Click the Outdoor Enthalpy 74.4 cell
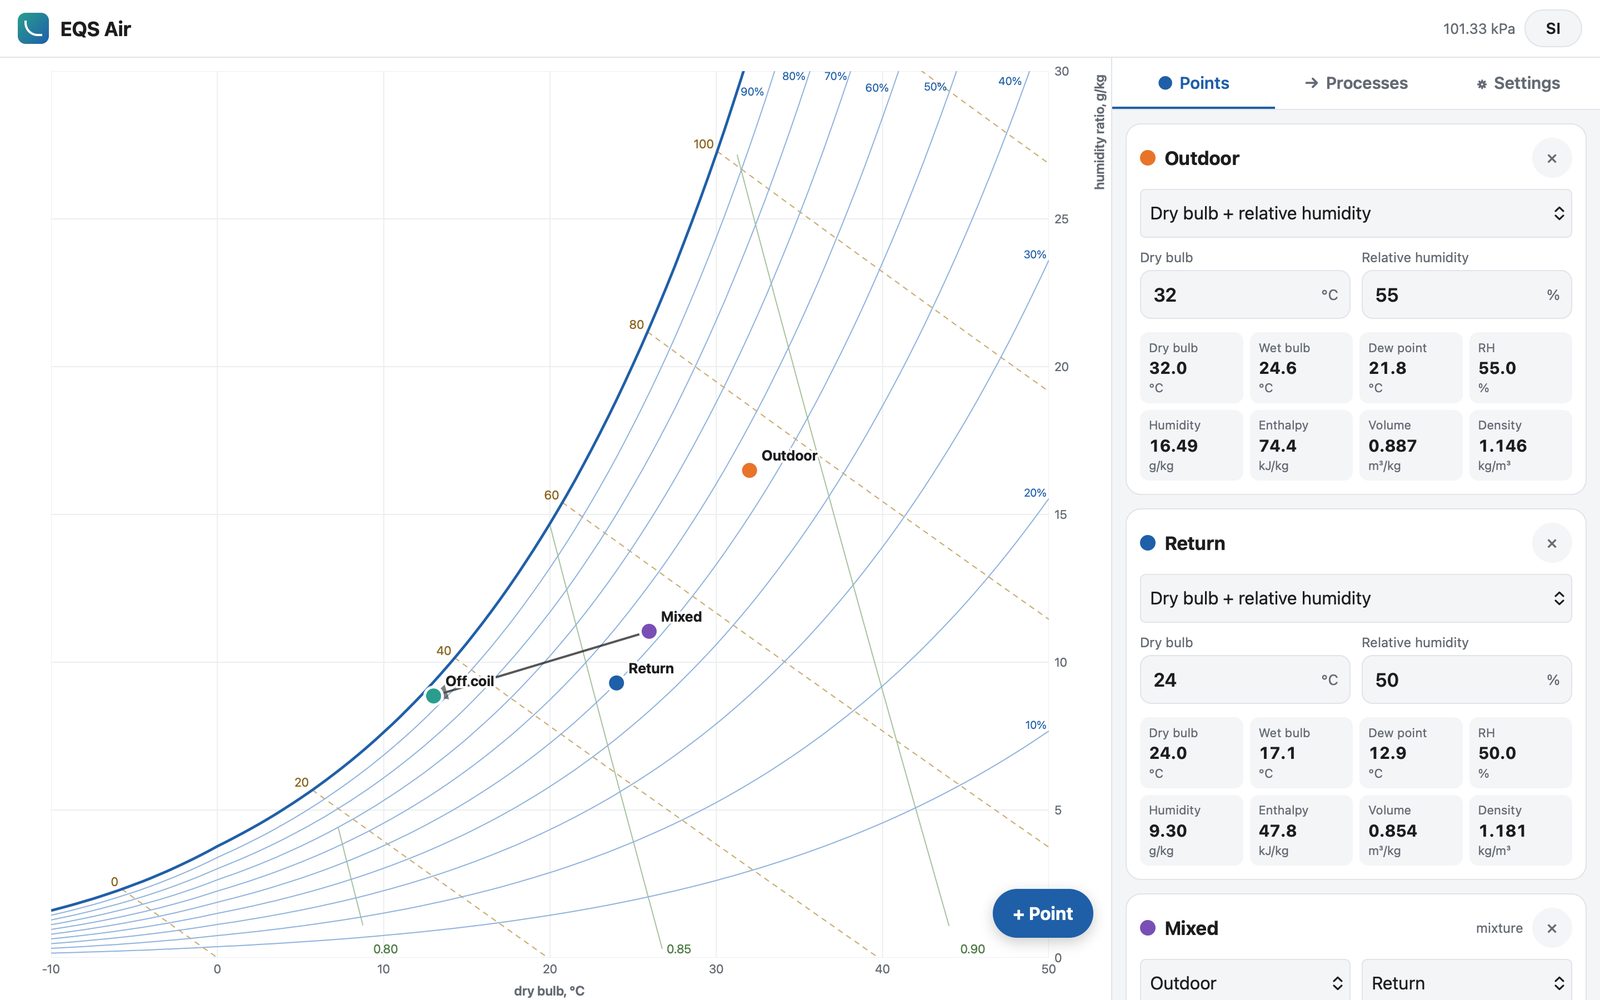 tap(1301, 445)
